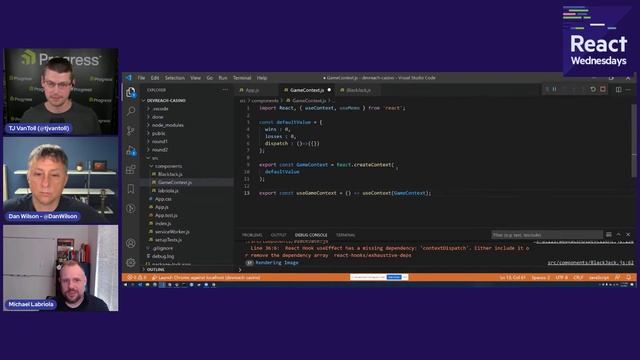Image resolution: width=640 pixels, height=360 pixels.
Task: Open debug.log in the explorer tree
Action: pos(186,256)
